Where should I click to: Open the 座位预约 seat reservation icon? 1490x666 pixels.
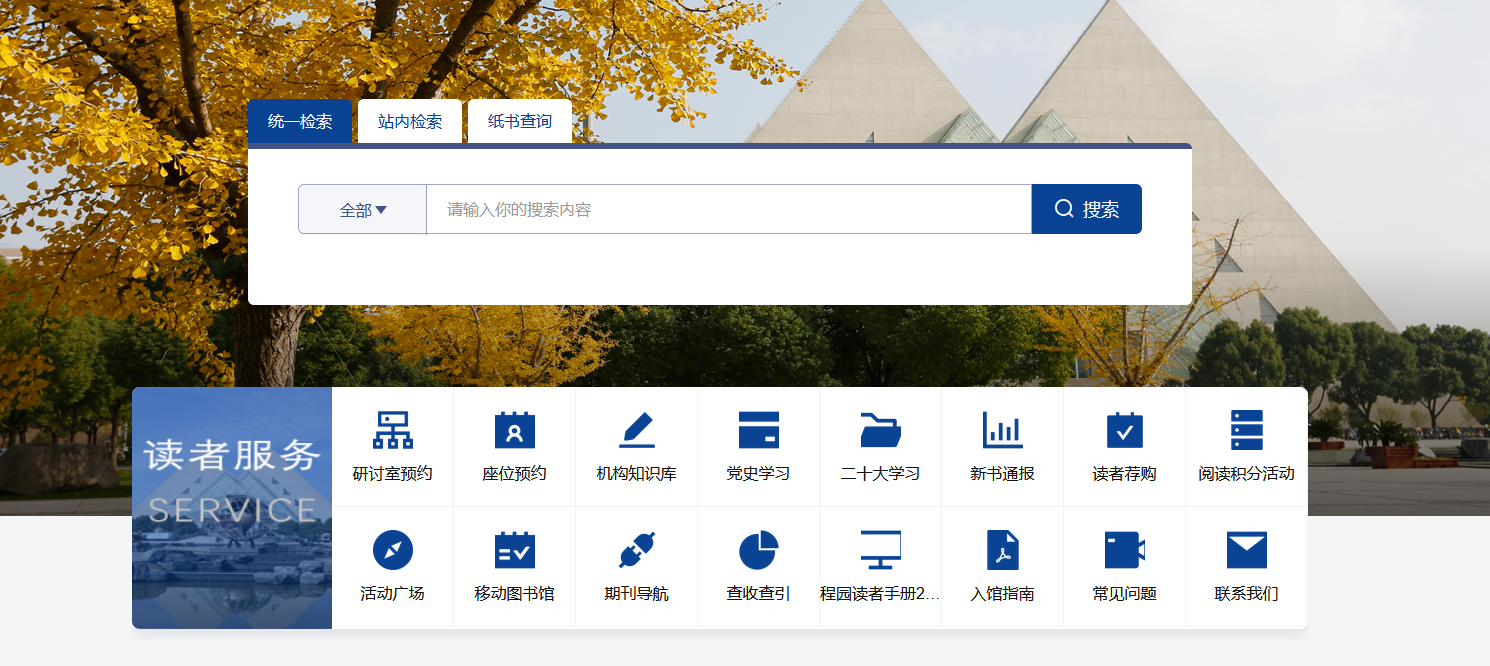point(515,430)
